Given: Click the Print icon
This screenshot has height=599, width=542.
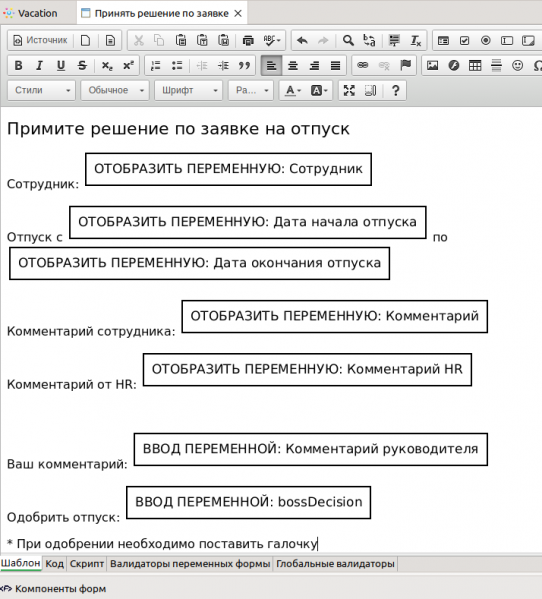Looking at the screenshot, I should pyautogui.click(x=248, y=40).
